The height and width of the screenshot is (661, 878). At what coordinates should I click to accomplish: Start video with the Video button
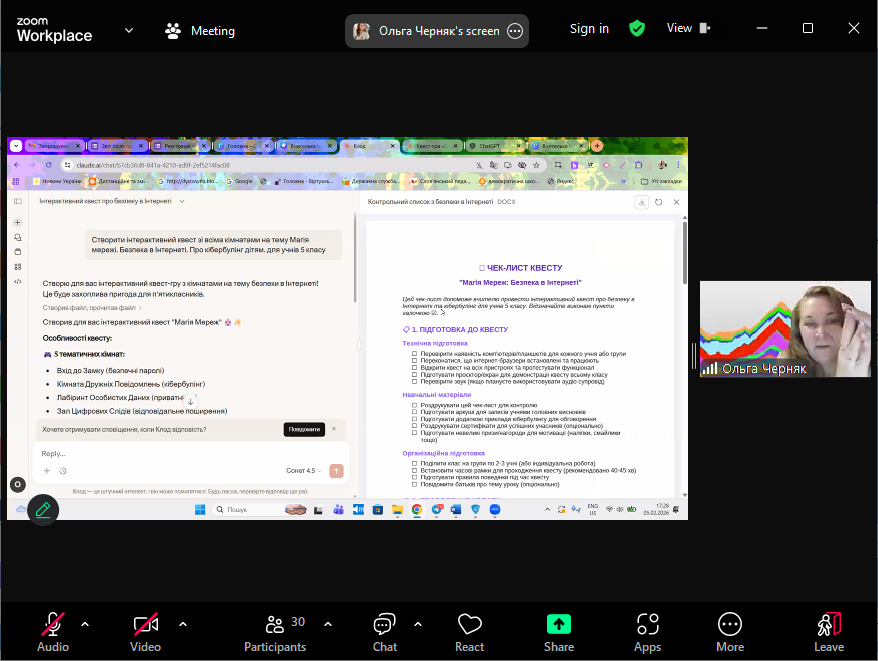(145, 632)
